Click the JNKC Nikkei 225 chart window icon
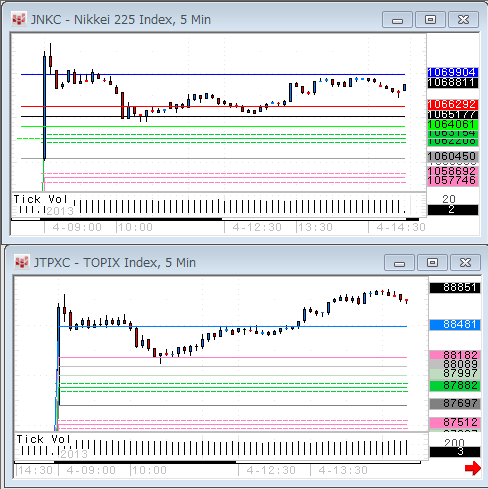The image size is (488, 489). 19,20
